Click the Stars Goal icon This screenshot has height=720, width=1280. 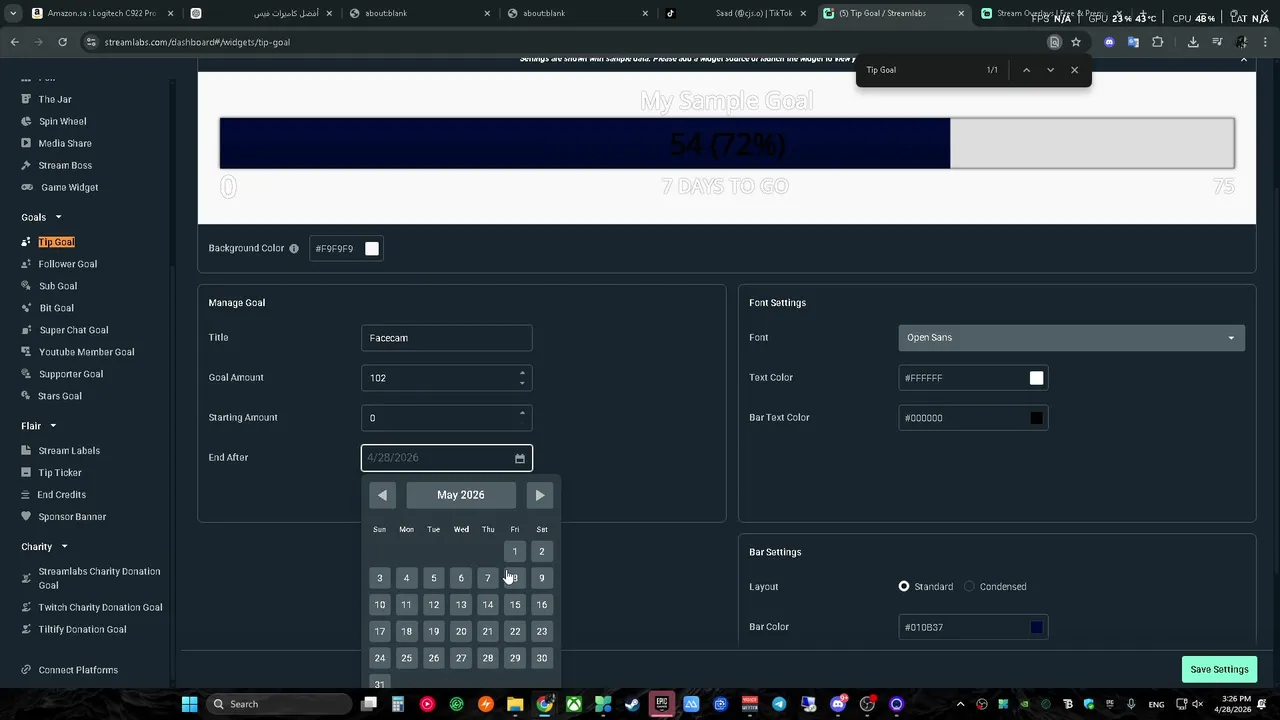pos(27,396)
